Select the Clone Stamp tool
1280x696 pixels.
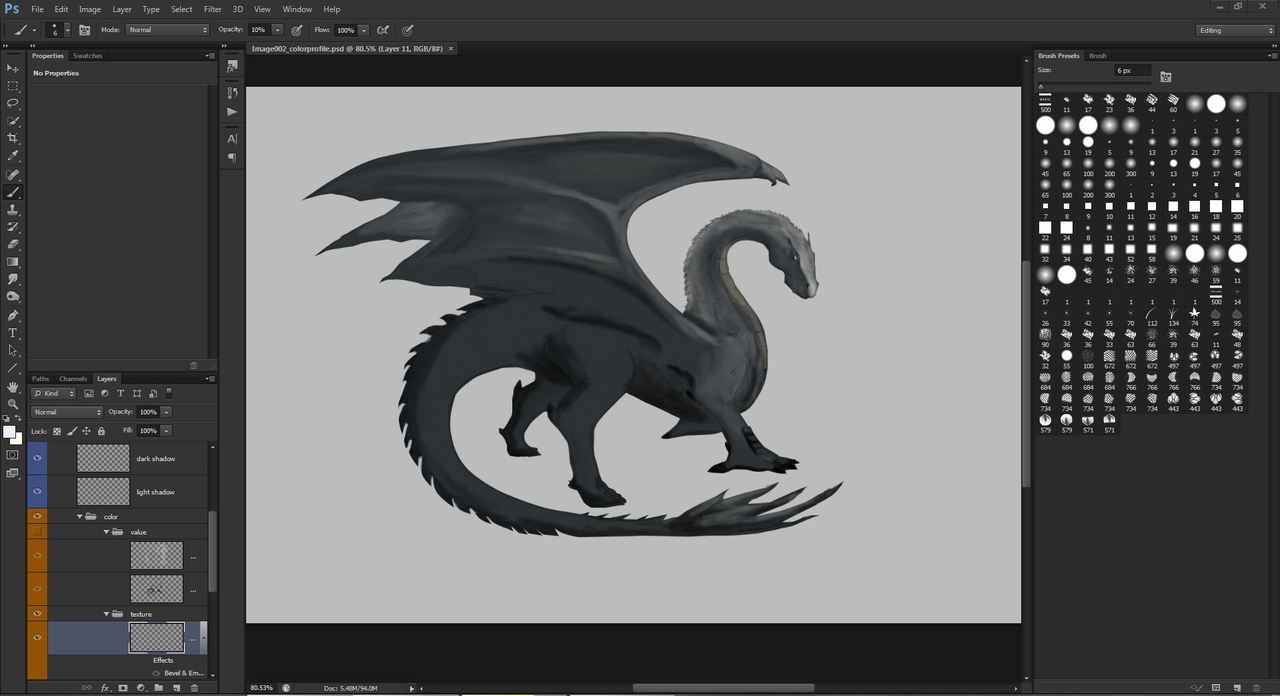[x=13, y=210]
